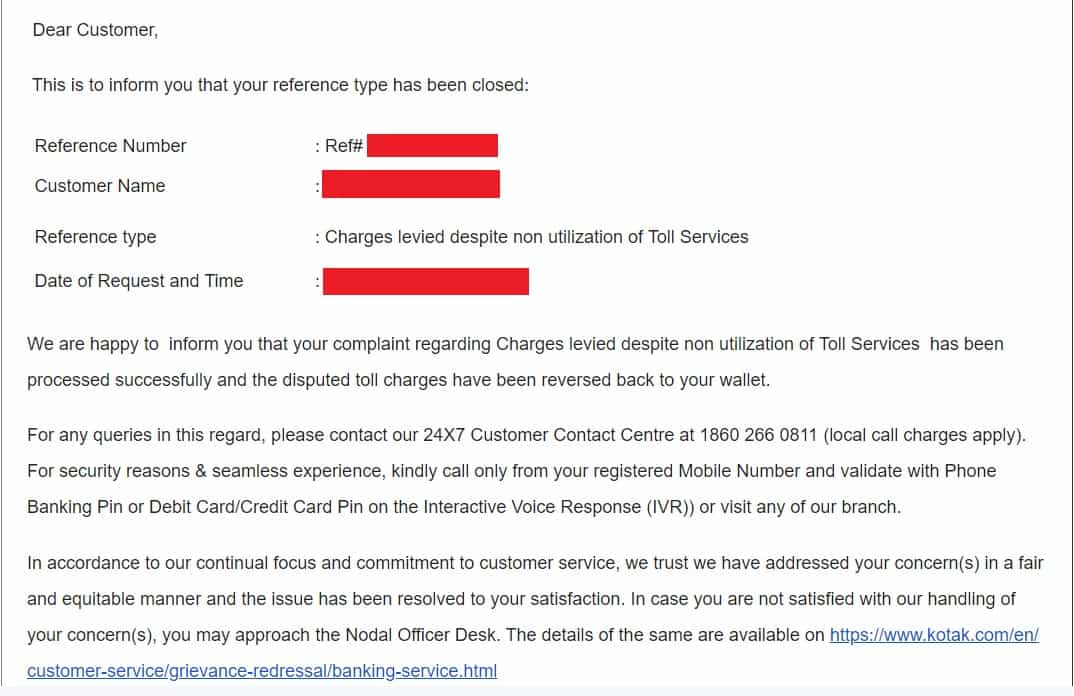Click '24X7 Customer Contact Centre' text

pos(549,435)
